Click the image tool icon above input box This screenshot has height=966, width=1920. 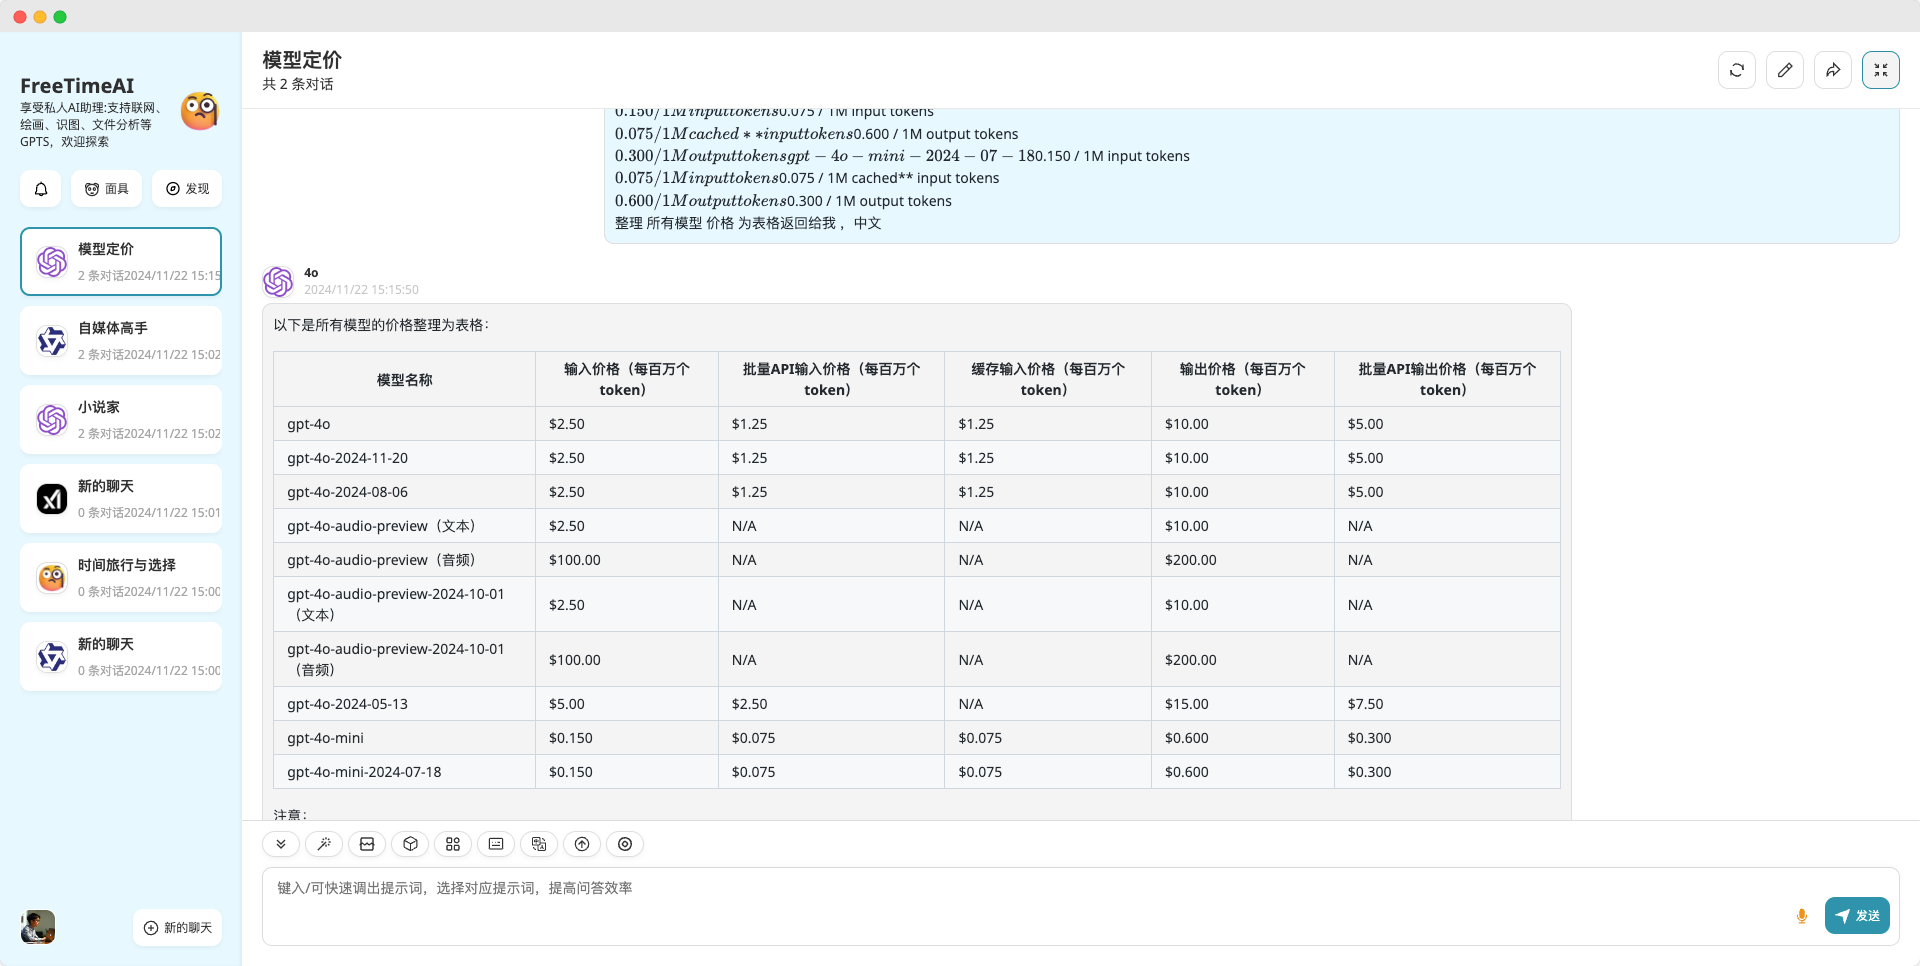point(367,844)
